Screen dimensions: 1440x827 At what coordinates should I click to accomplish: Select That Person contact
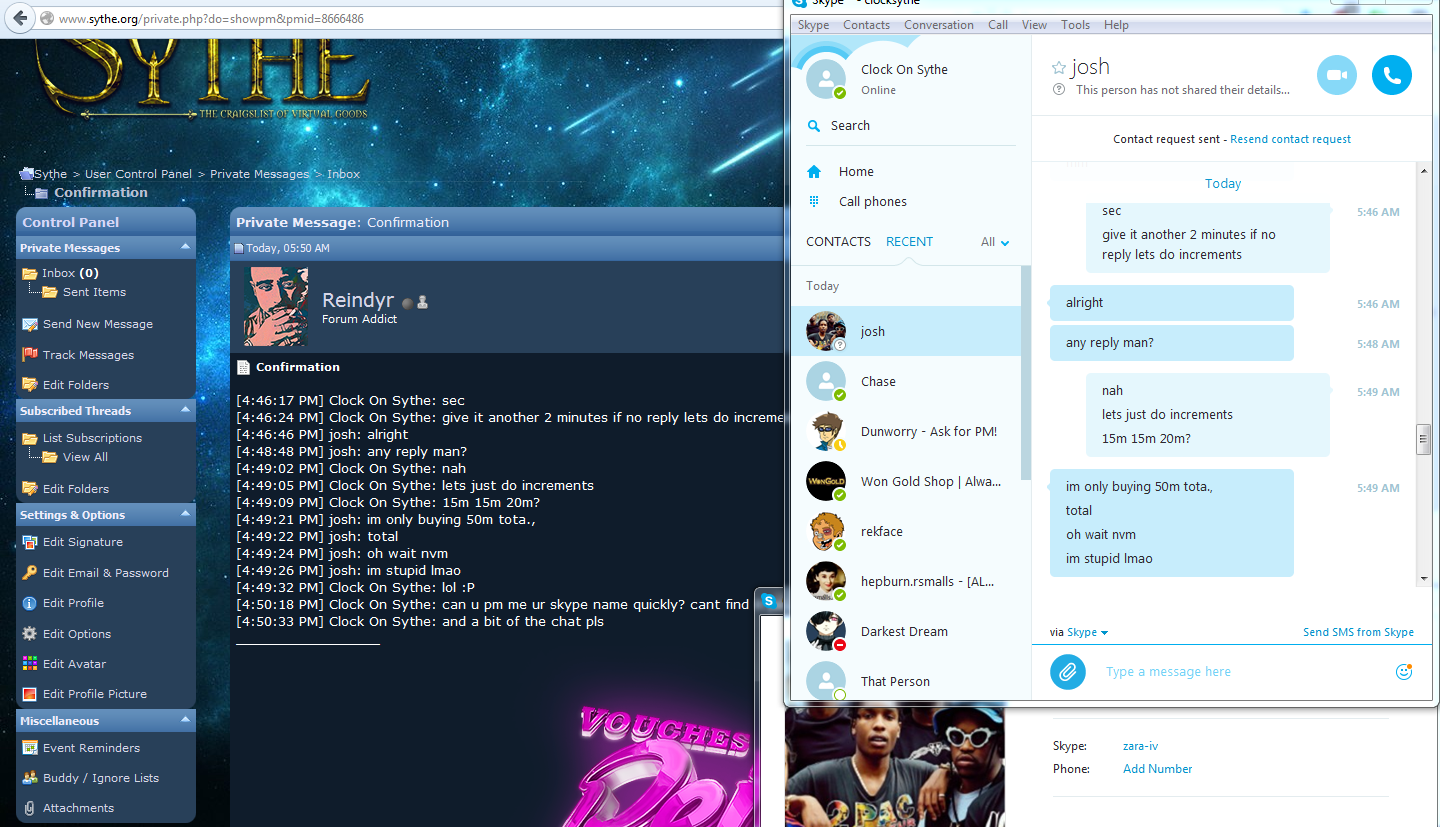905,680
